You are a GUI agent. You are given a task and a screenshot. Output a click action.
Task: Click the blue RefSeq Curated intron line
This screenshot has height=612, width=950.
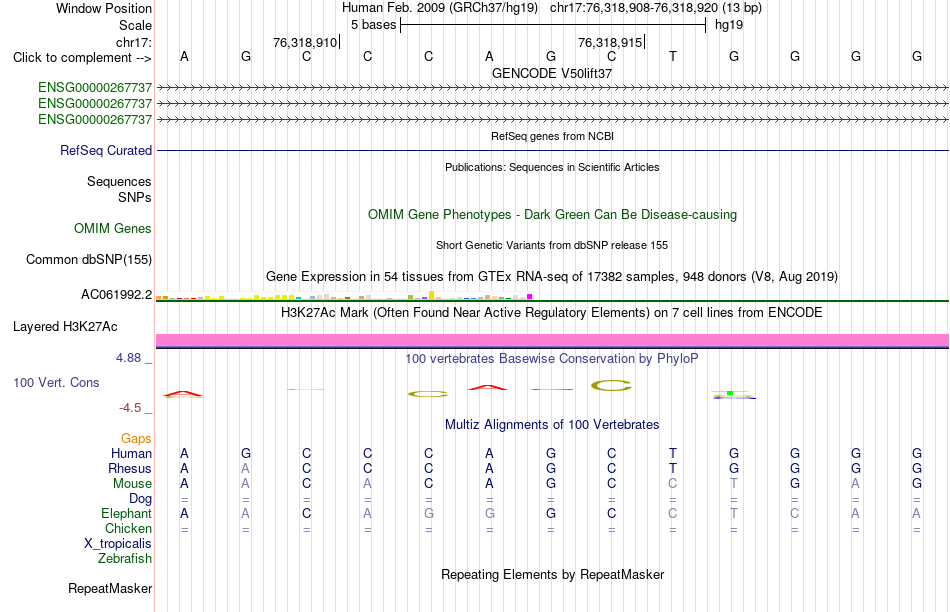tap(552, 150)
